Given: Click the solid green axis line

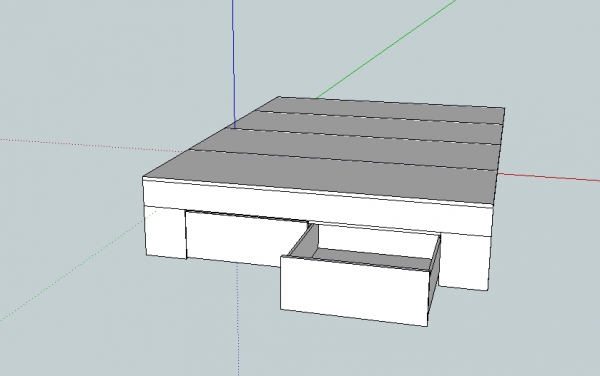Looking at the screenshot, I should tap(386, 48).
